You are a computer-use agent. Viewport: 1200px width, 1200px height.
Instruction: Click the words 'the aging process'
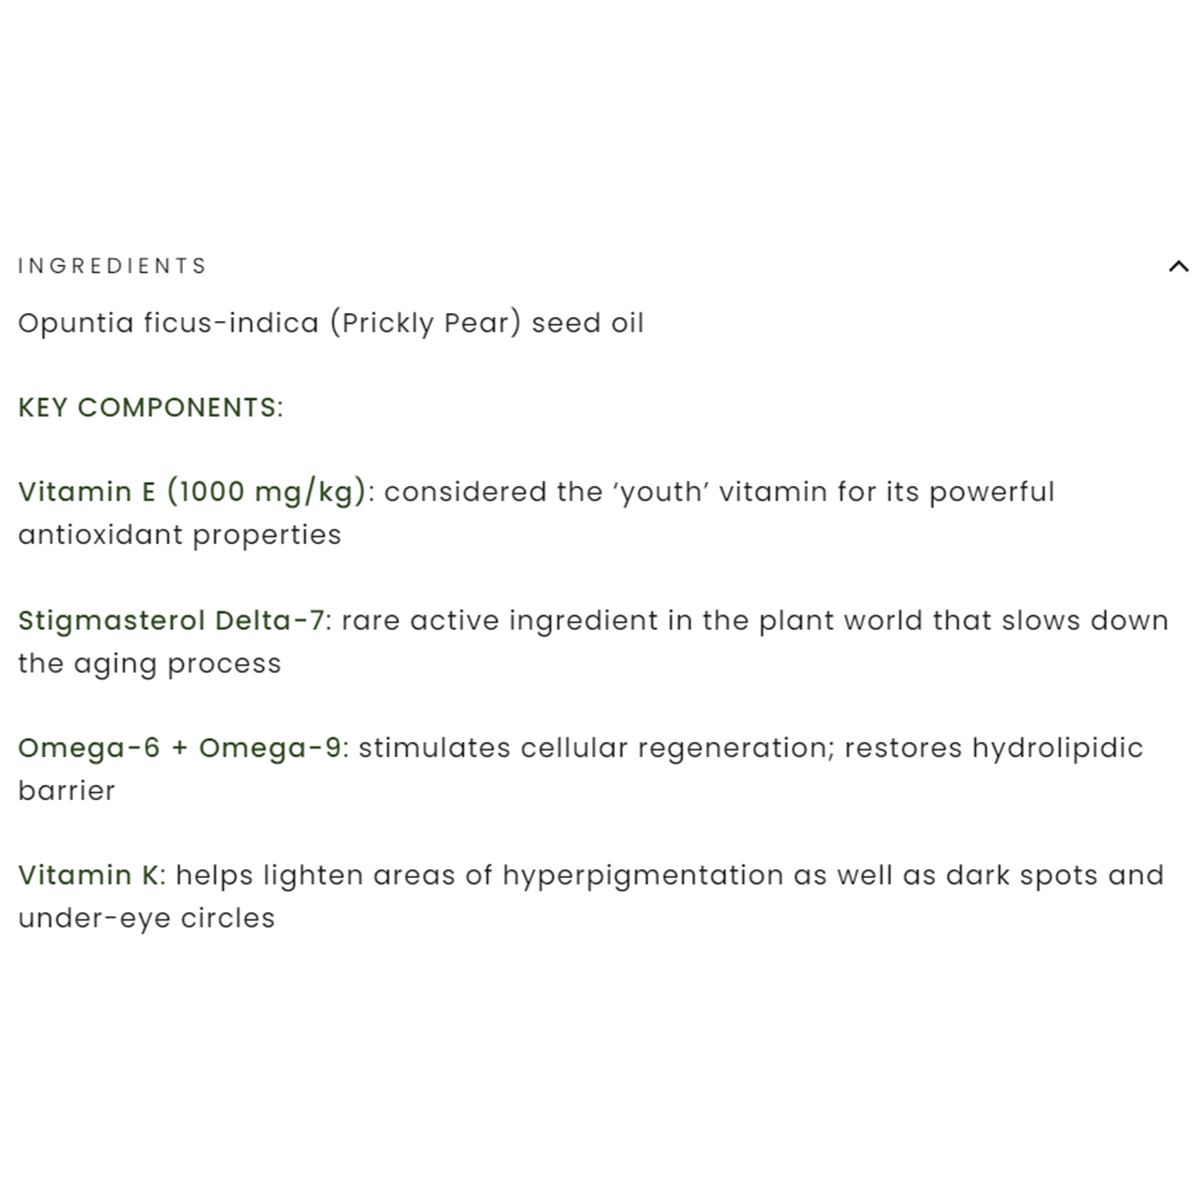tap(150, 663)
